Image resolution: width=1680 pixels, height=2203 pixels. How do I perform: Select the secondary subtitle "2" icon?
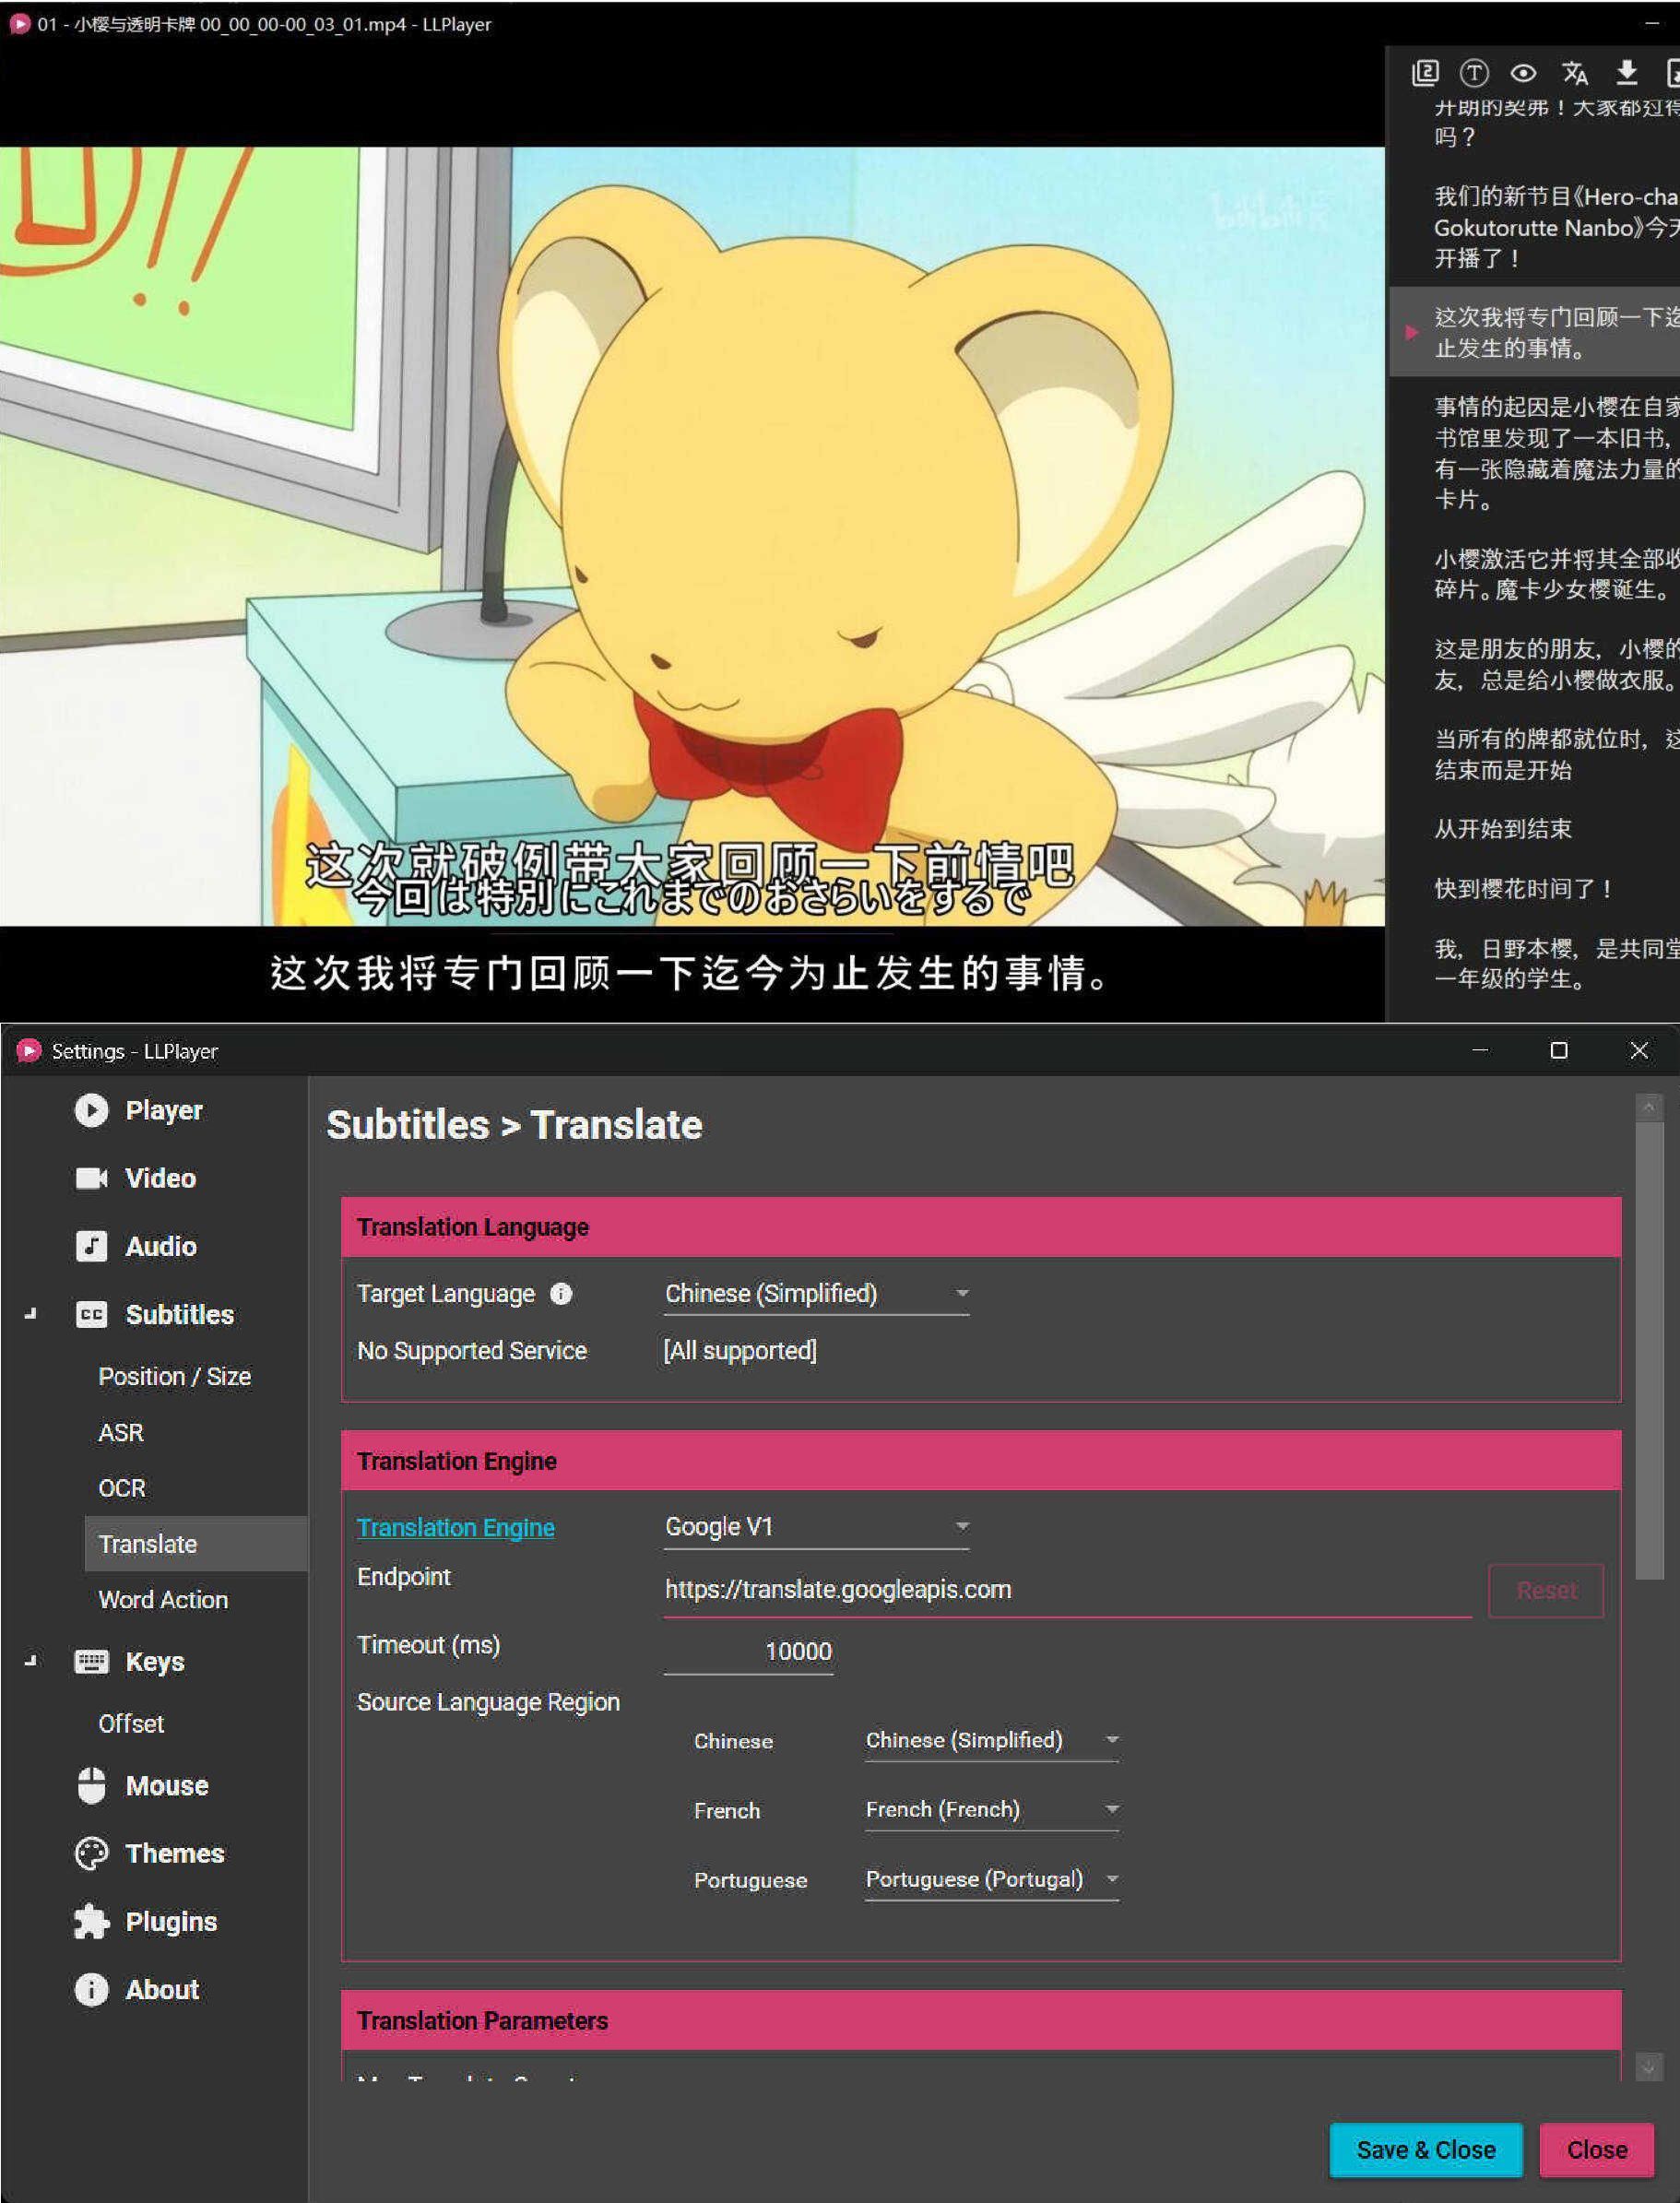[1425, 73]
